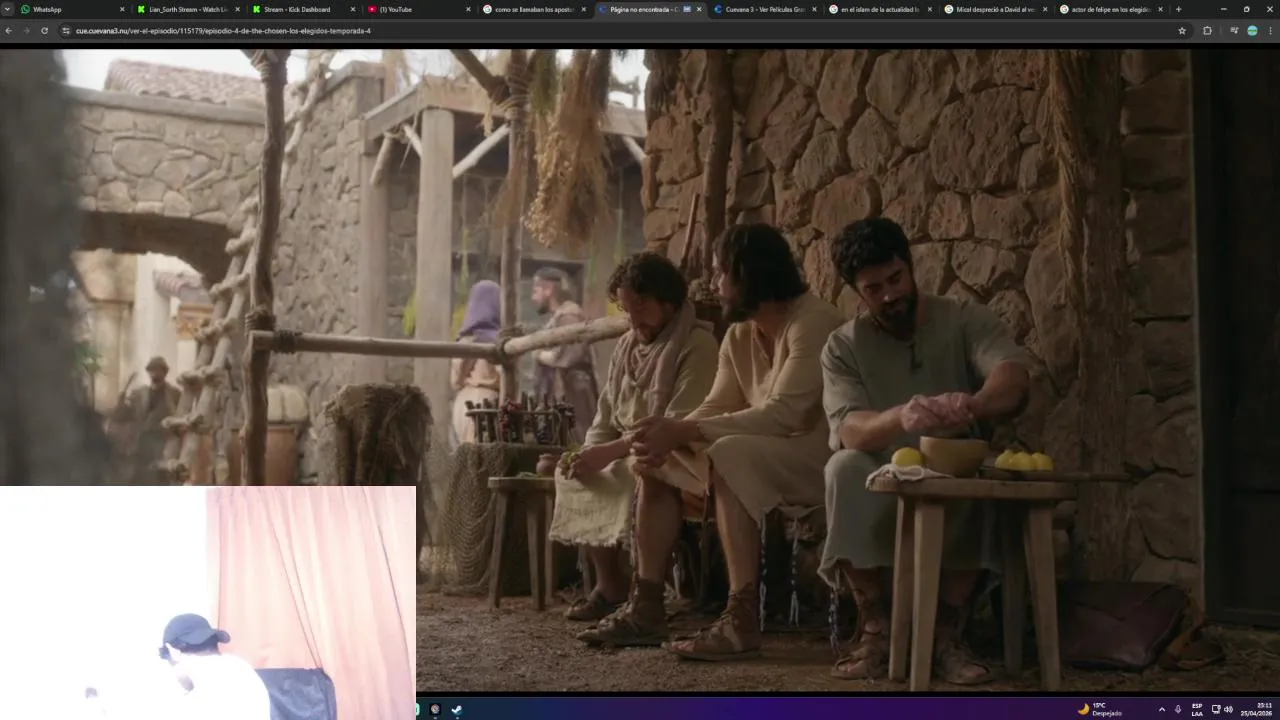This screenshot has width=1280, height=720.
Task: Go forward to the next page
Action: coord(26,31)
